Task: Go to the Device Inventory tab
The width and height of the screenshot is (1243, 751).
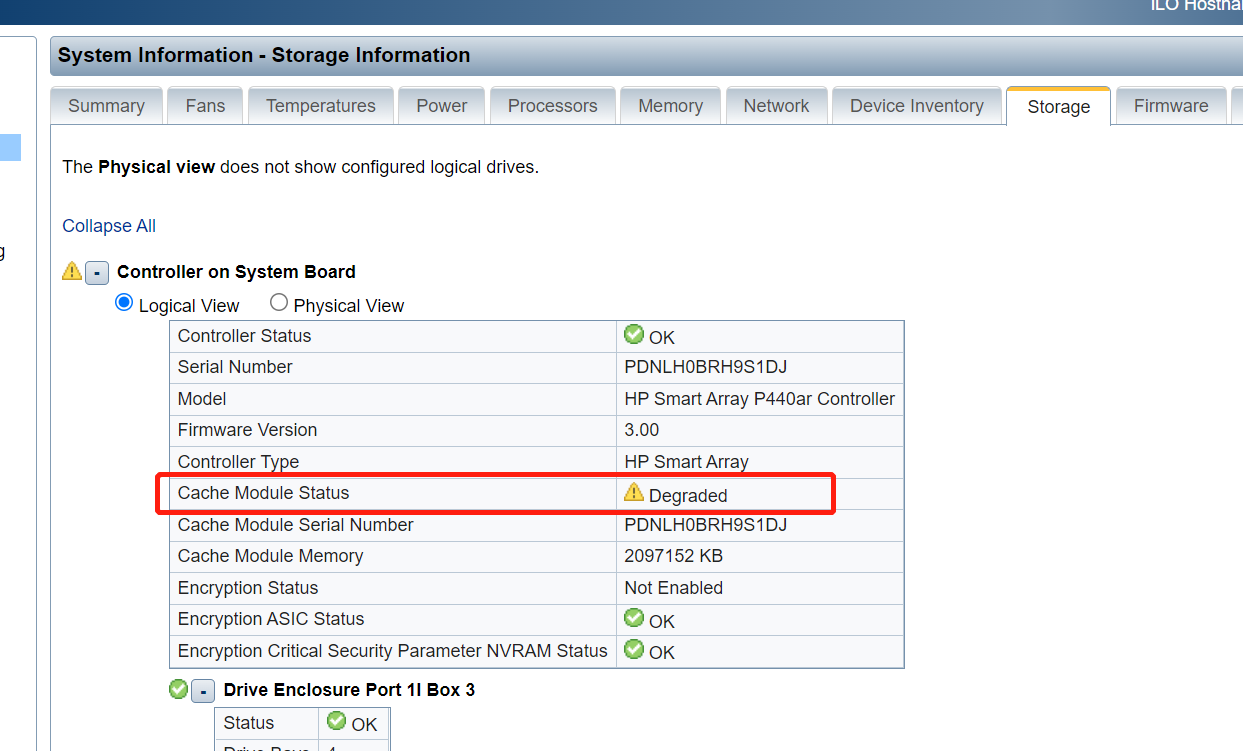Action: coord(916,106)
